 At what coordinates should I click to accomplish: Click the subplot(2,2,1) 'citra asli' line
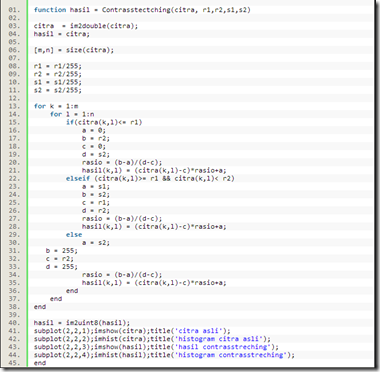point(132,330)
